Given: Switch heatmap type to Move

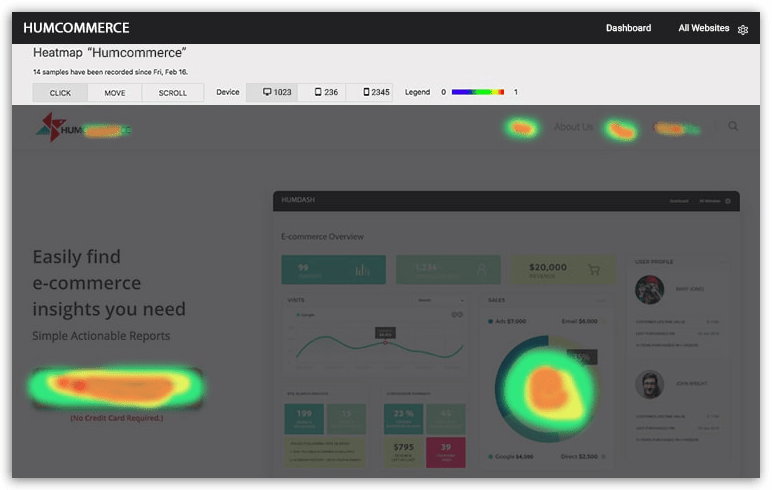Looking at the screenshot, I should [x=115, y=93].
